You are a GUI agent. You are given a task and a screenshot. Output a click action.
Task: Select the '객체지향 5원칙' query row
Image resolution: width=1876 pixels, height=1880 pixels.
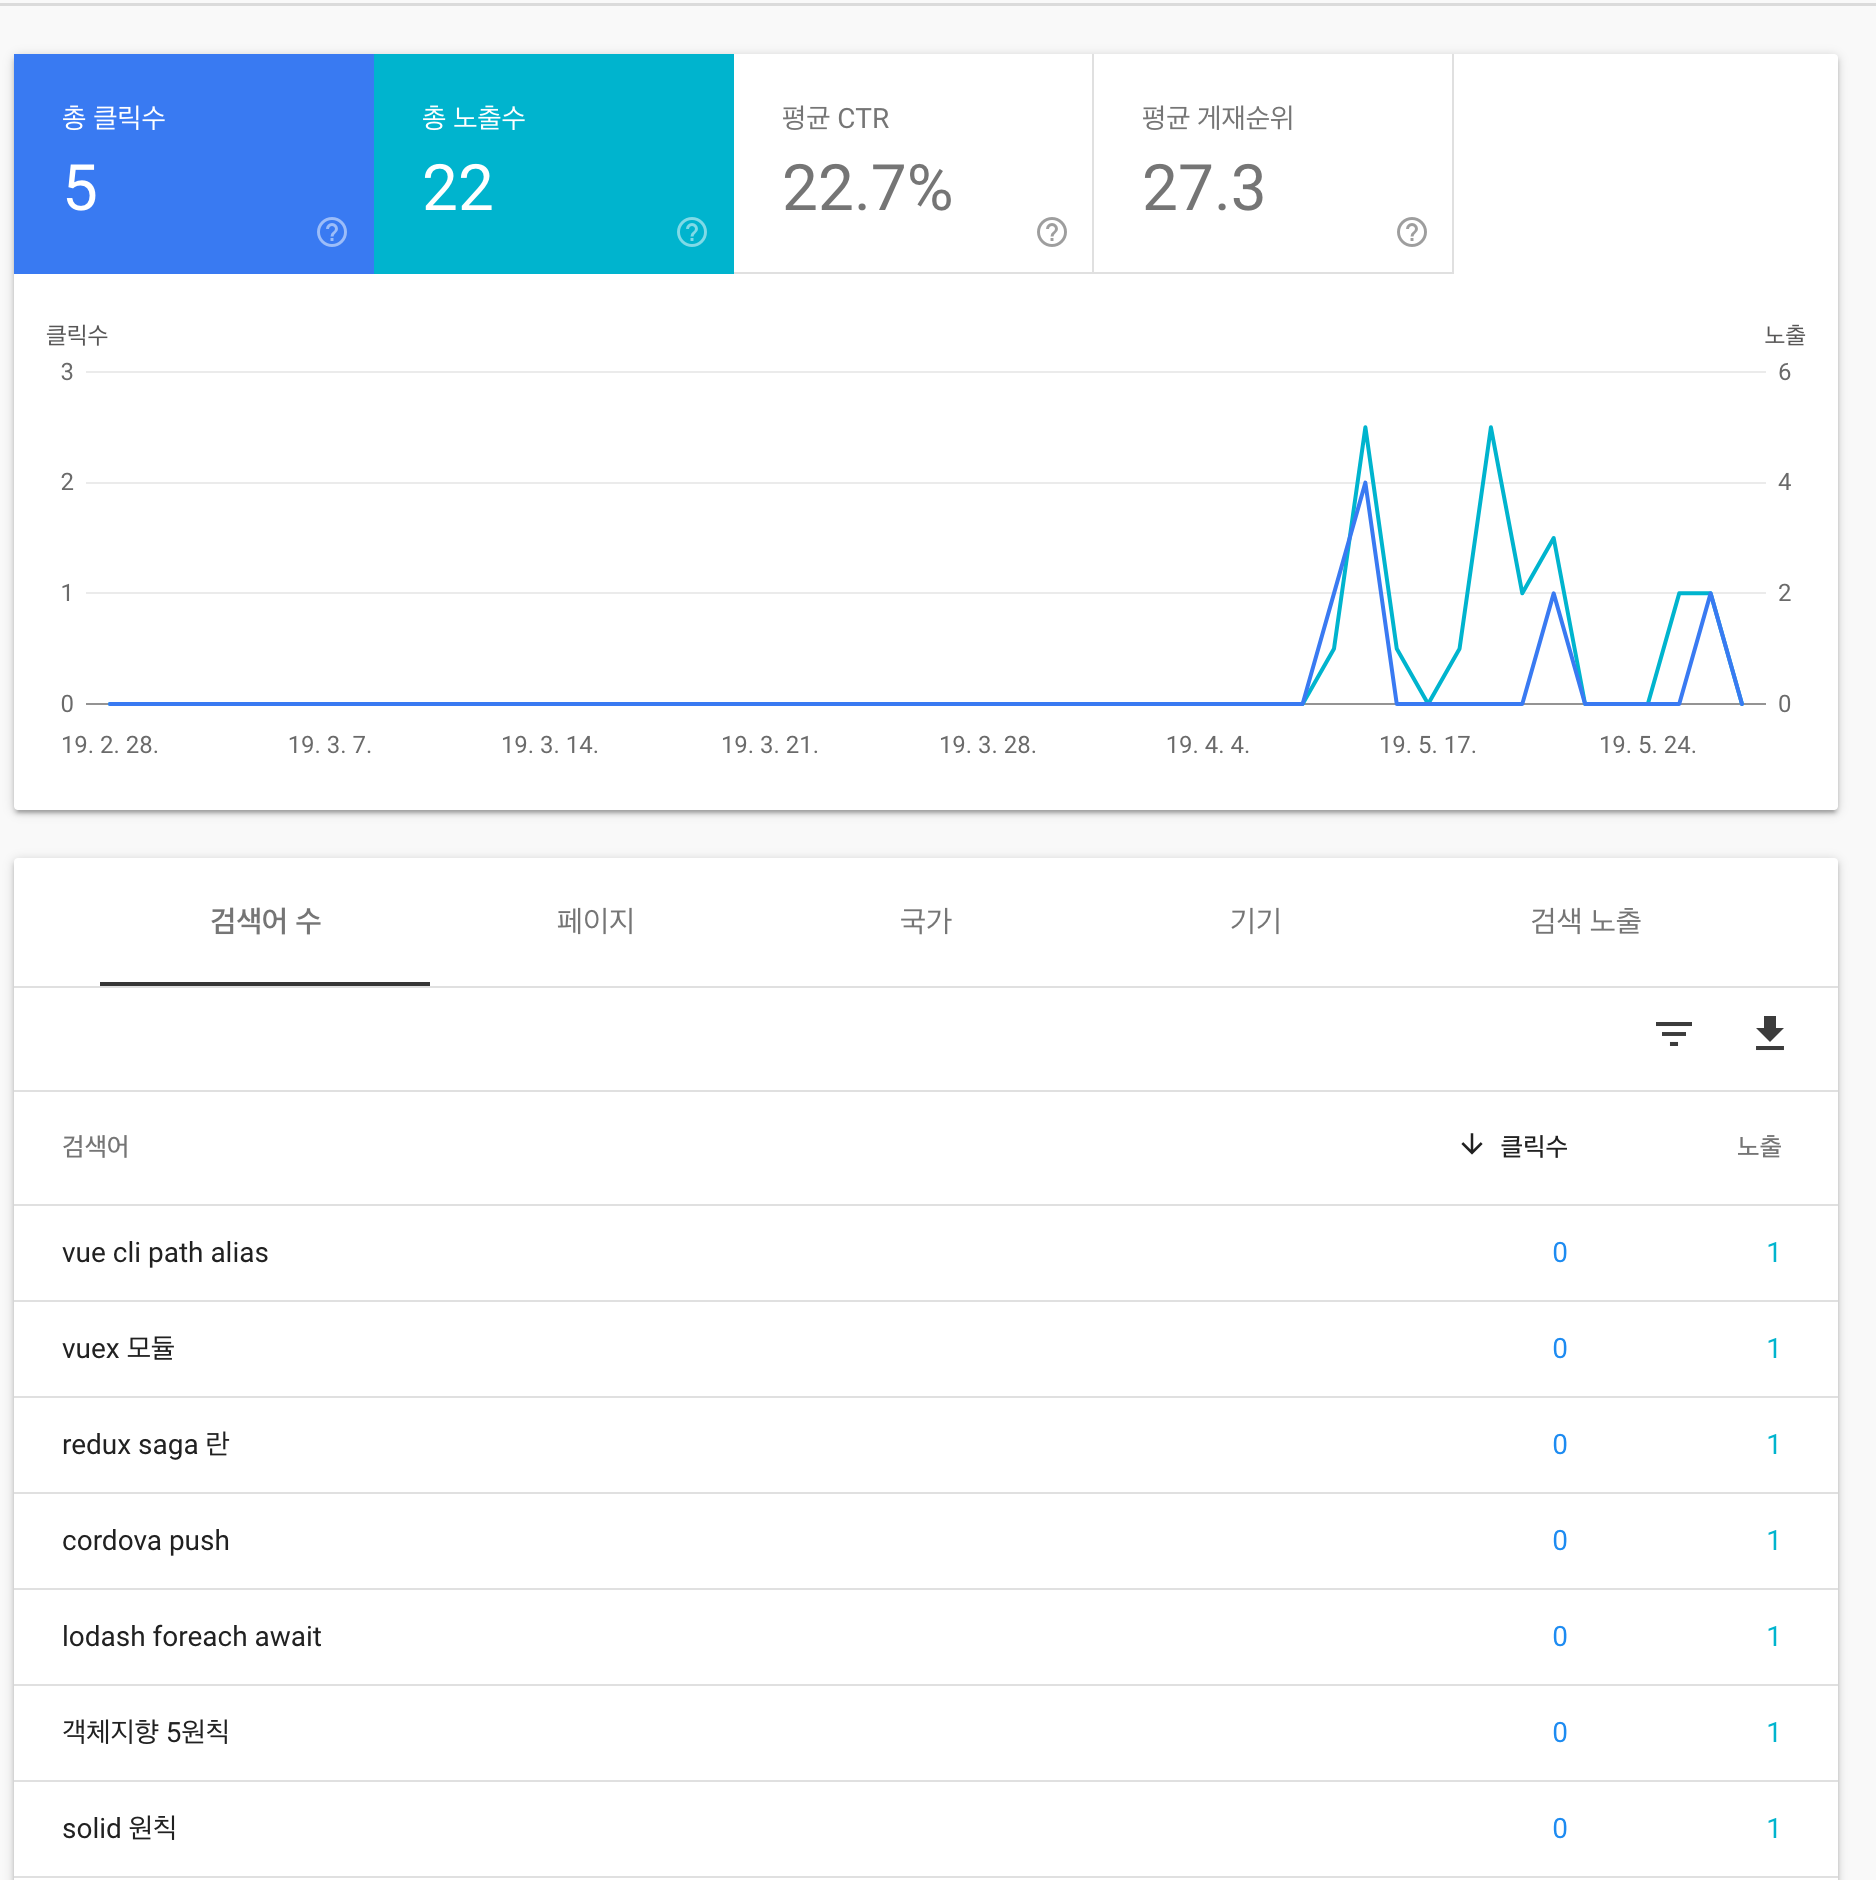pos(926,1733)
